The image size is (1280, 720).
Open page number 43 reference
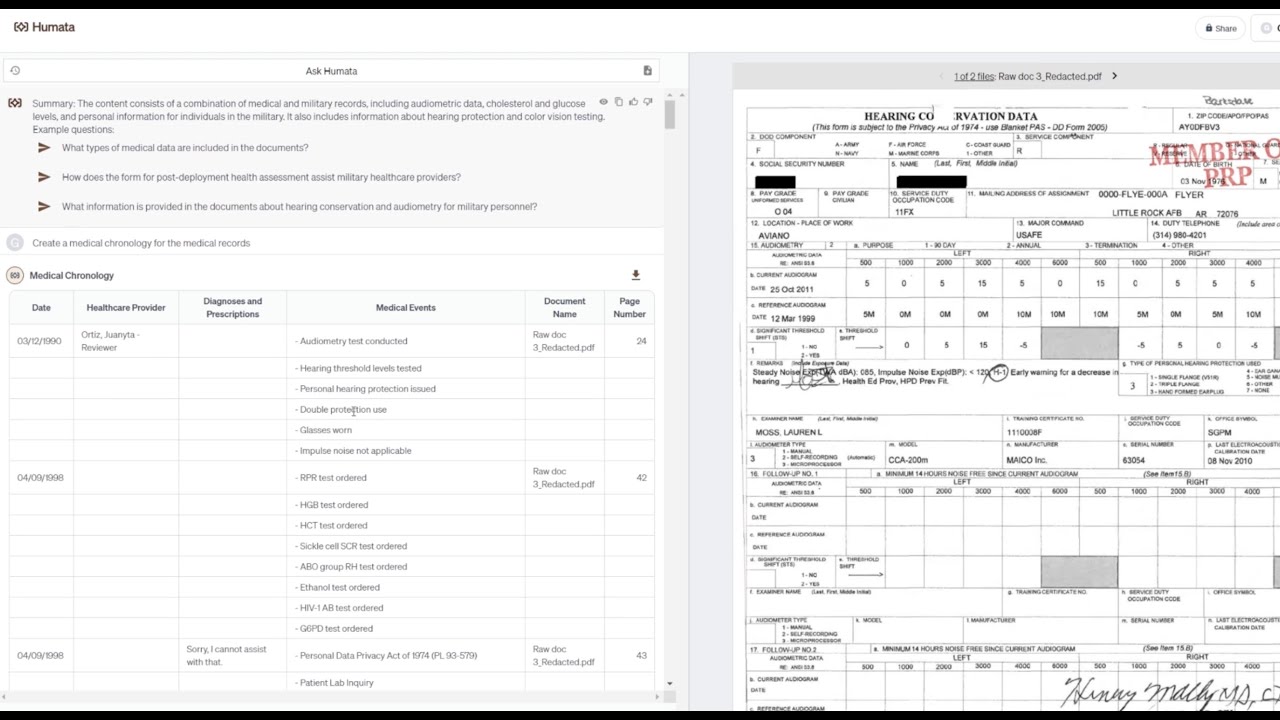641,656
